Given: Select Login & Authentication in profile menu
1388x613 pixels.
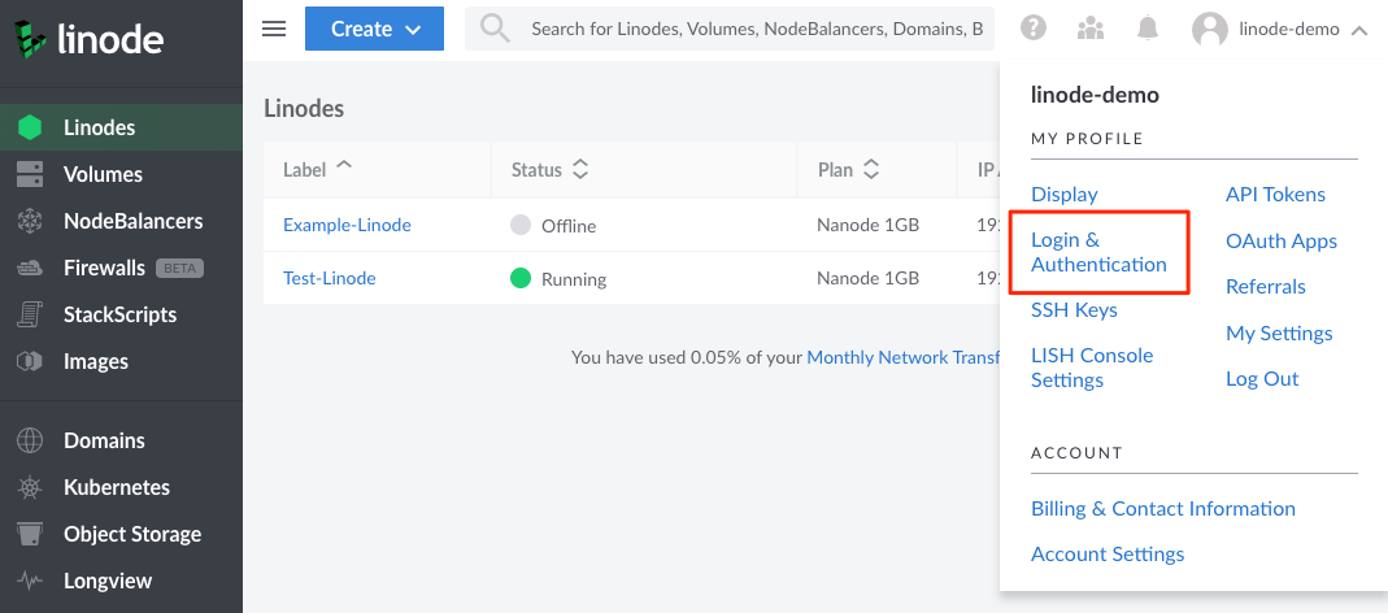Looking at the screenshot, I should [x=1098, y=252].
